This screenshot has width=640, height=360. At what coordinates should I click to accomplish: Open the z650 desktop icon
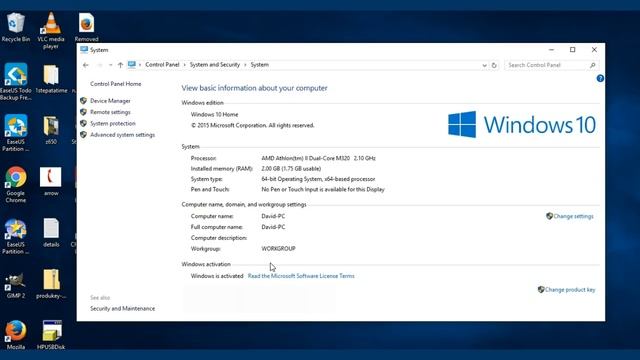tap(51, 130)
